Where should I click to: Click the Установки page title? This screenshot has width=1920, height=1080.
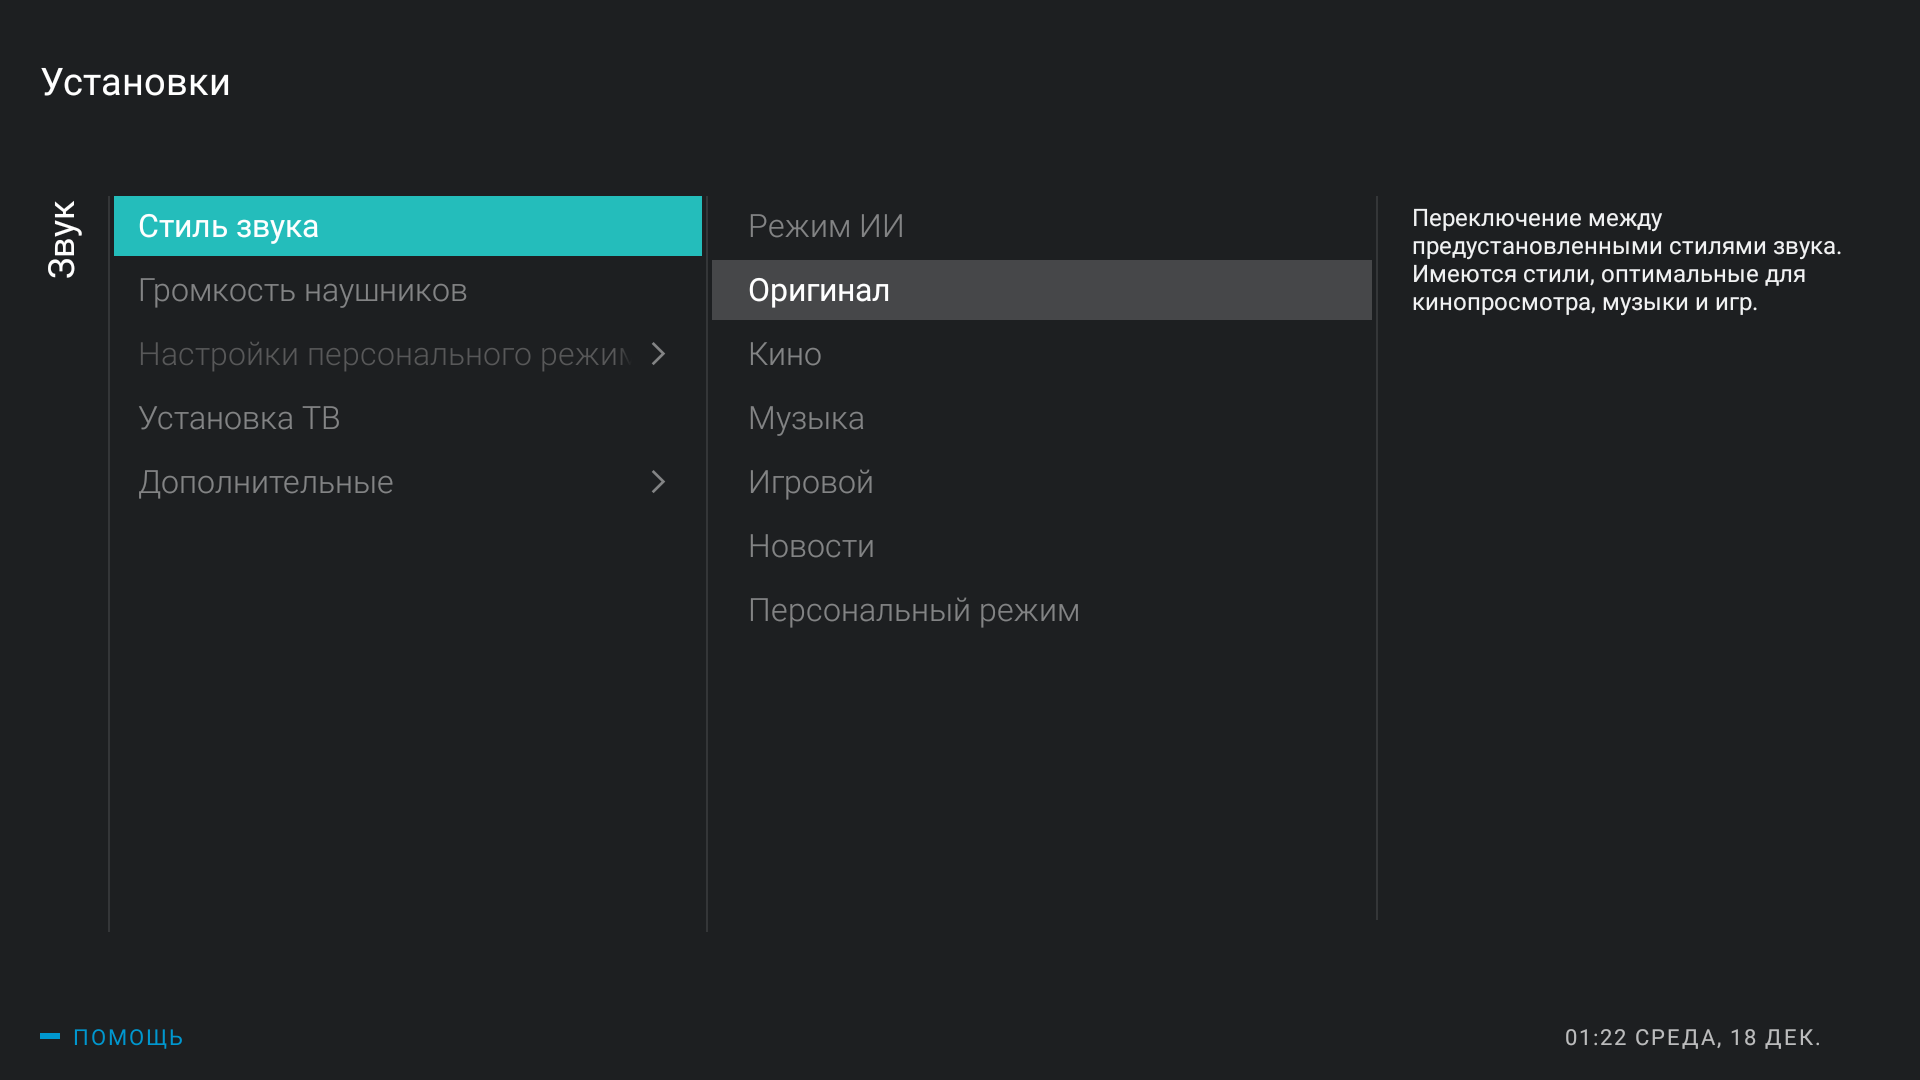click(136, 82)
